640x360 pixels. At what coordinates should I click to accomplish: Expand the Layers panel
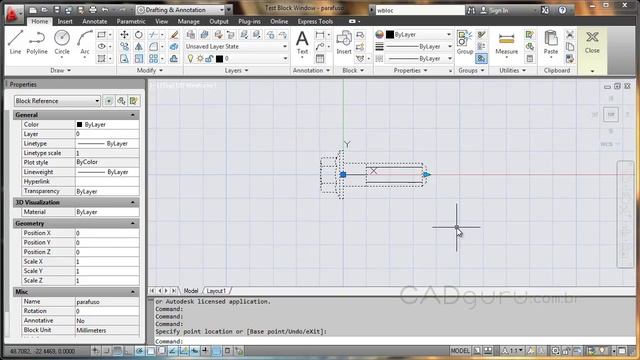pyautogui.click(x=236, y=71)
